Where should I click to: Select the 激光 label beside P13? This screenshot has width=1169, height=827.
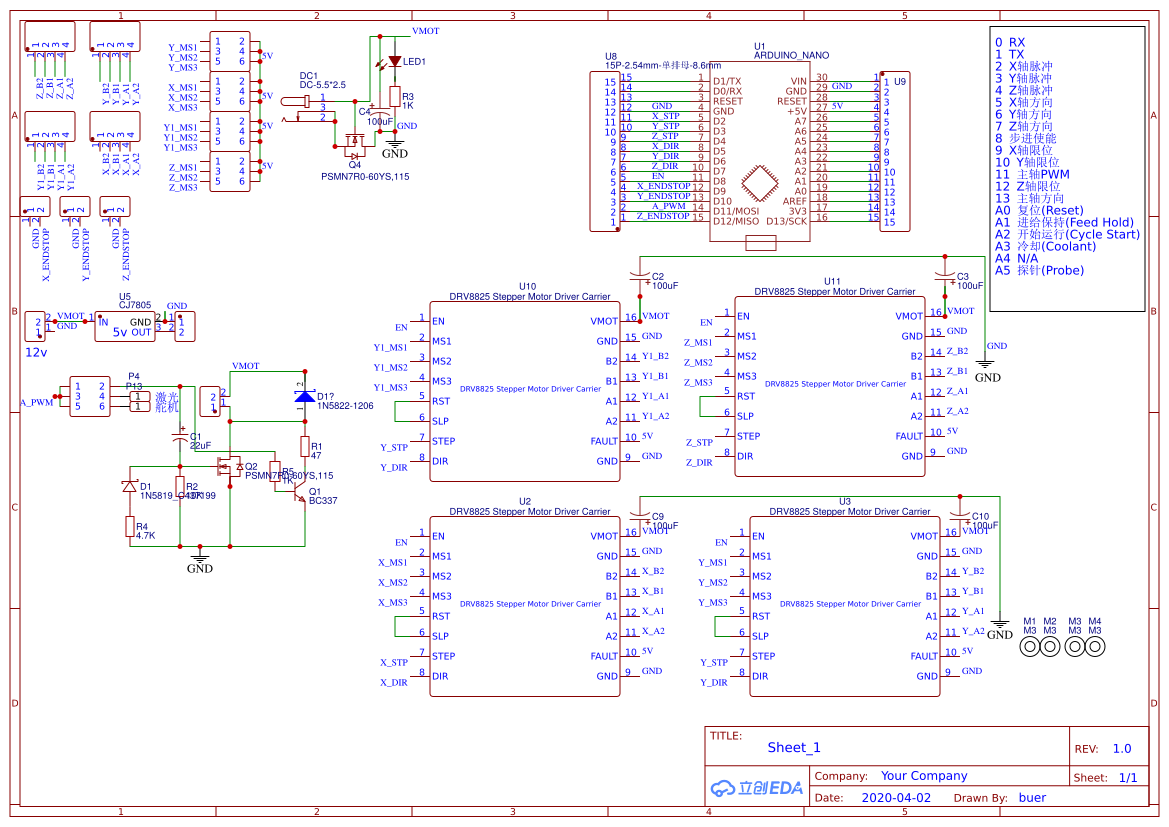click(167, 397)
